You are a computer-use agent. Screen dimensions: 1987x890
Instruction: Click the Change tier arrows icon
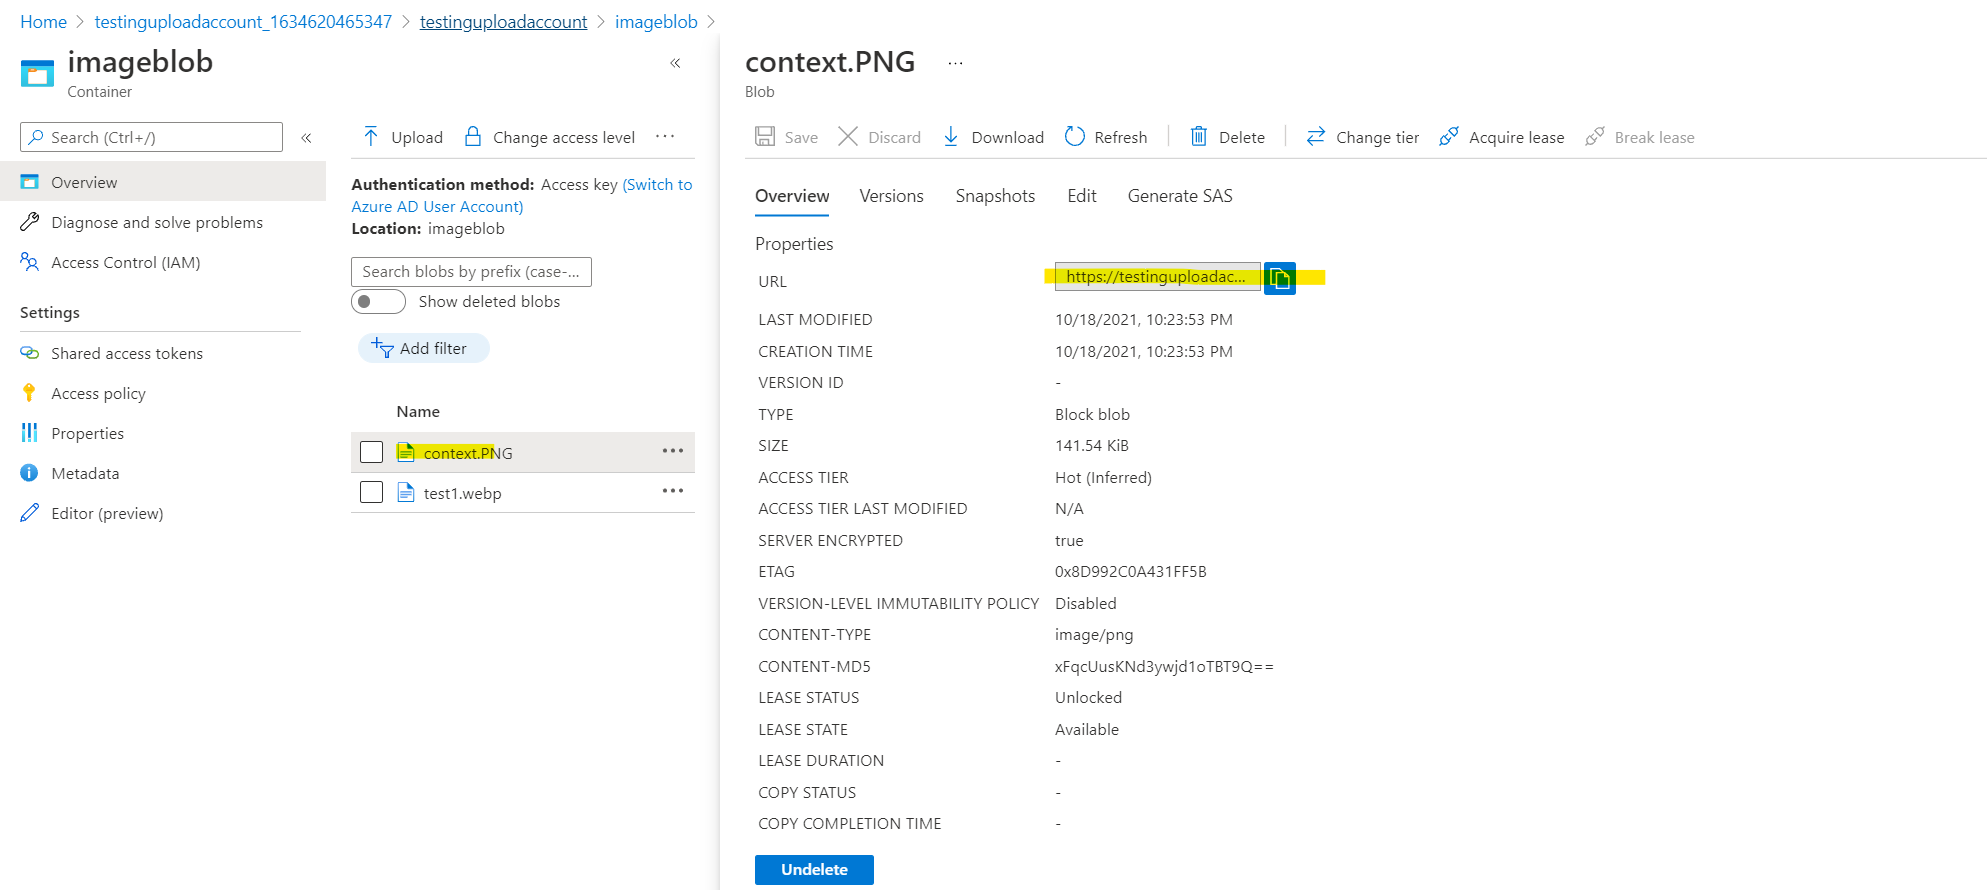[x=1316, y=136]
